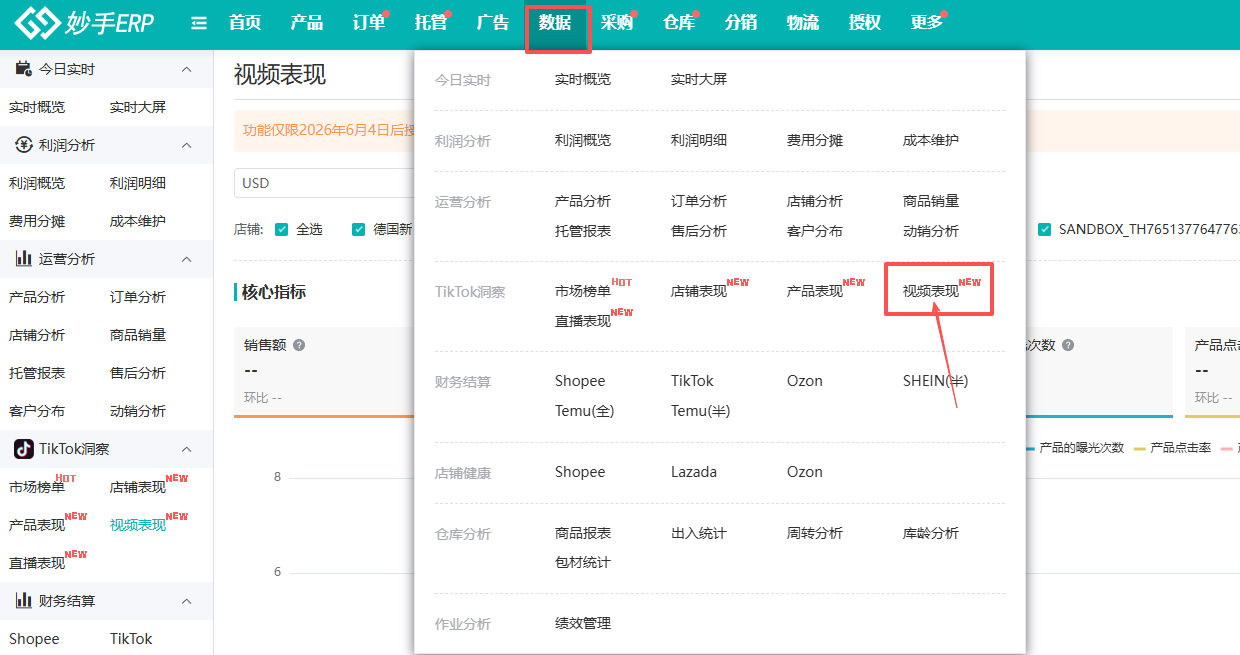Select 产品表现 in the dropdown menu

pos(815,291)
